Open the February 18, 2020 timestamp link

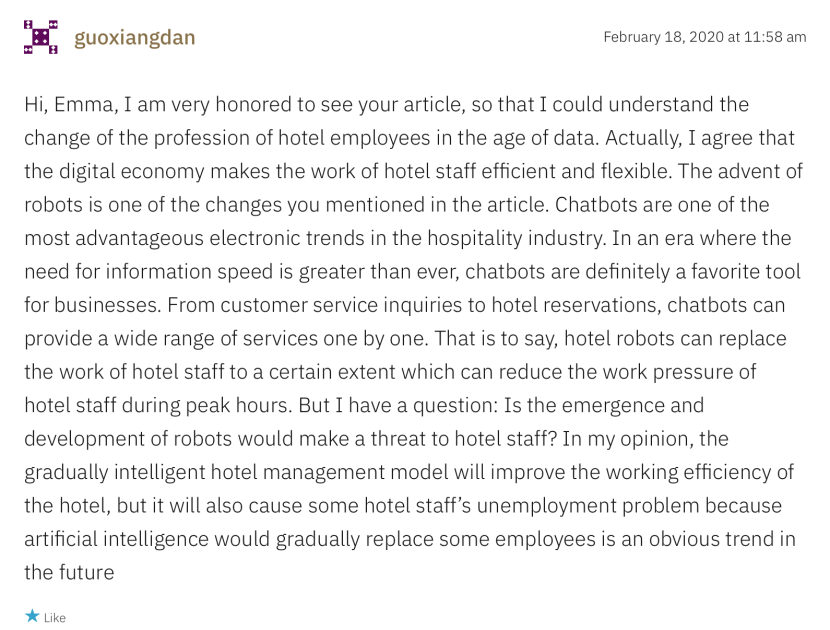click(x=704, y=37)
